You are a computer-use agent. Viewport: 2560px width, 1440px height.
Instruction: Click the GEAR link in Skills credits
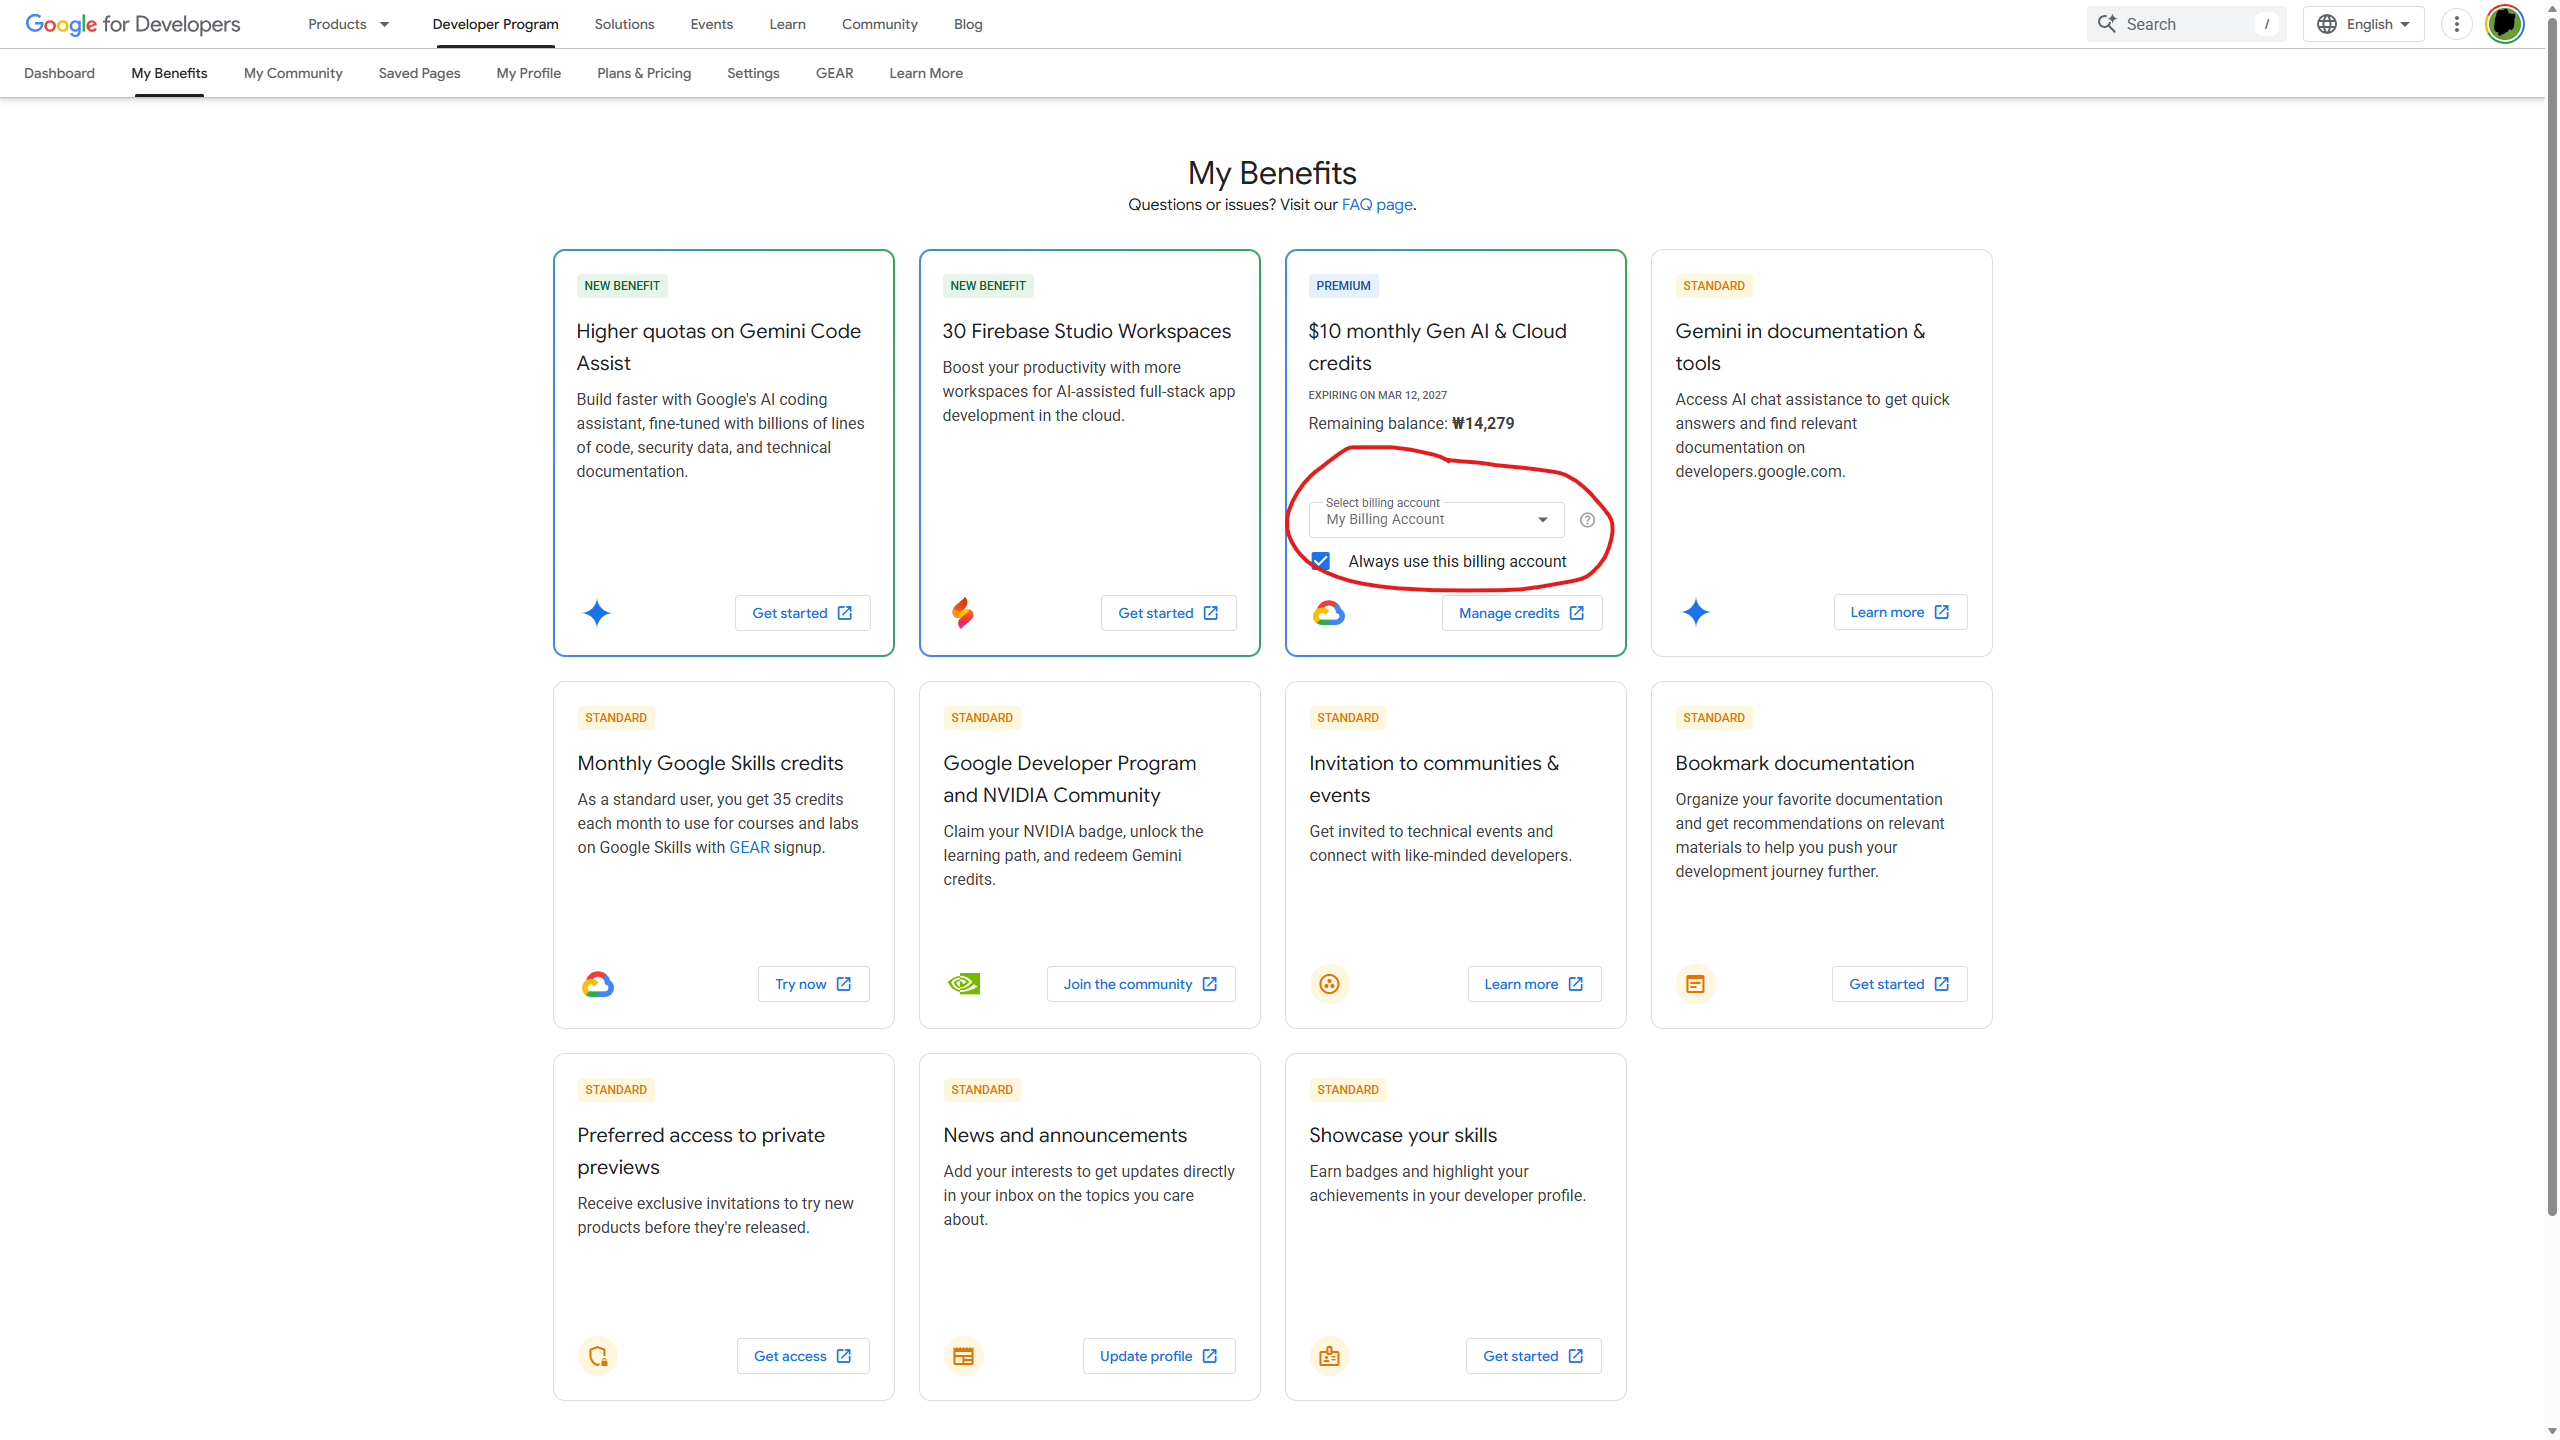point(749,848)
